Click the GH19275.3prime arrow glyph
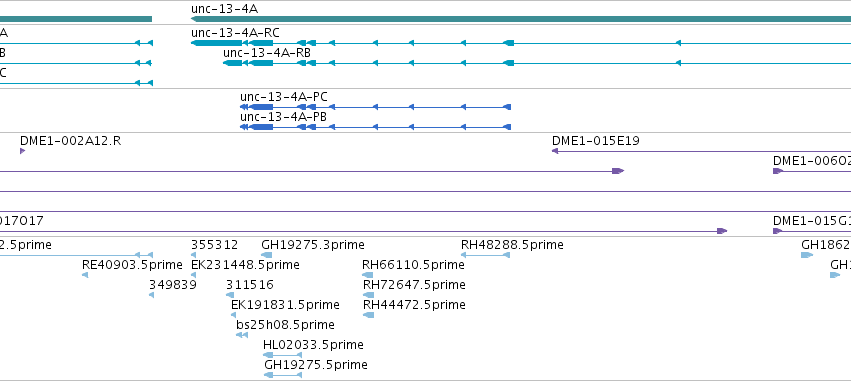851x381 pixels. (266, 255)
